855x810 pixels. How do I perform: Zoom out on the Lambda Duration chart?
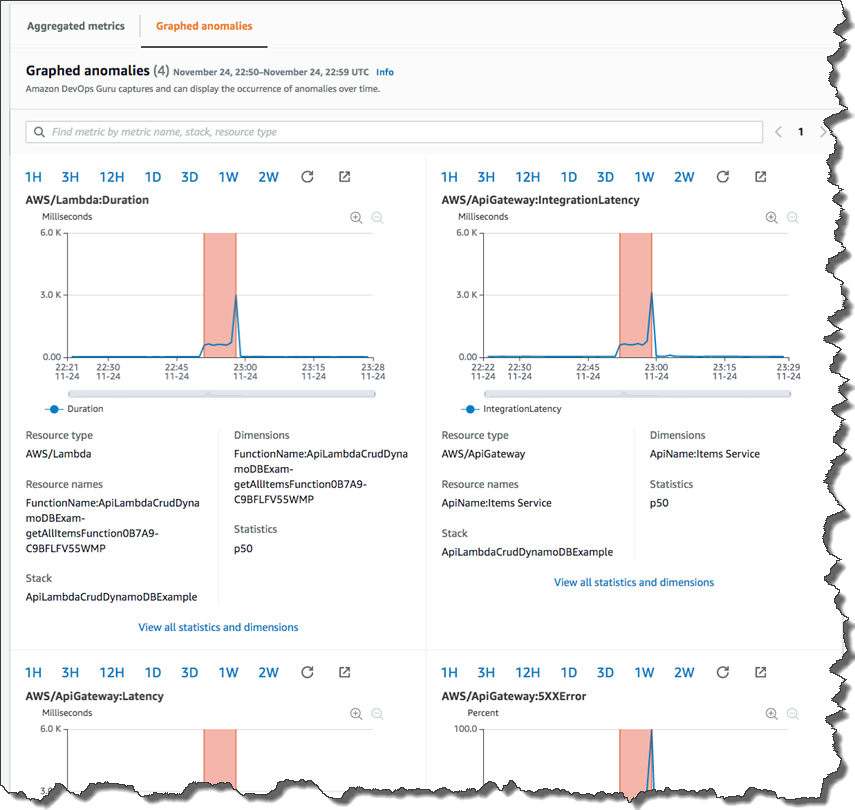(x=377, y=218)
